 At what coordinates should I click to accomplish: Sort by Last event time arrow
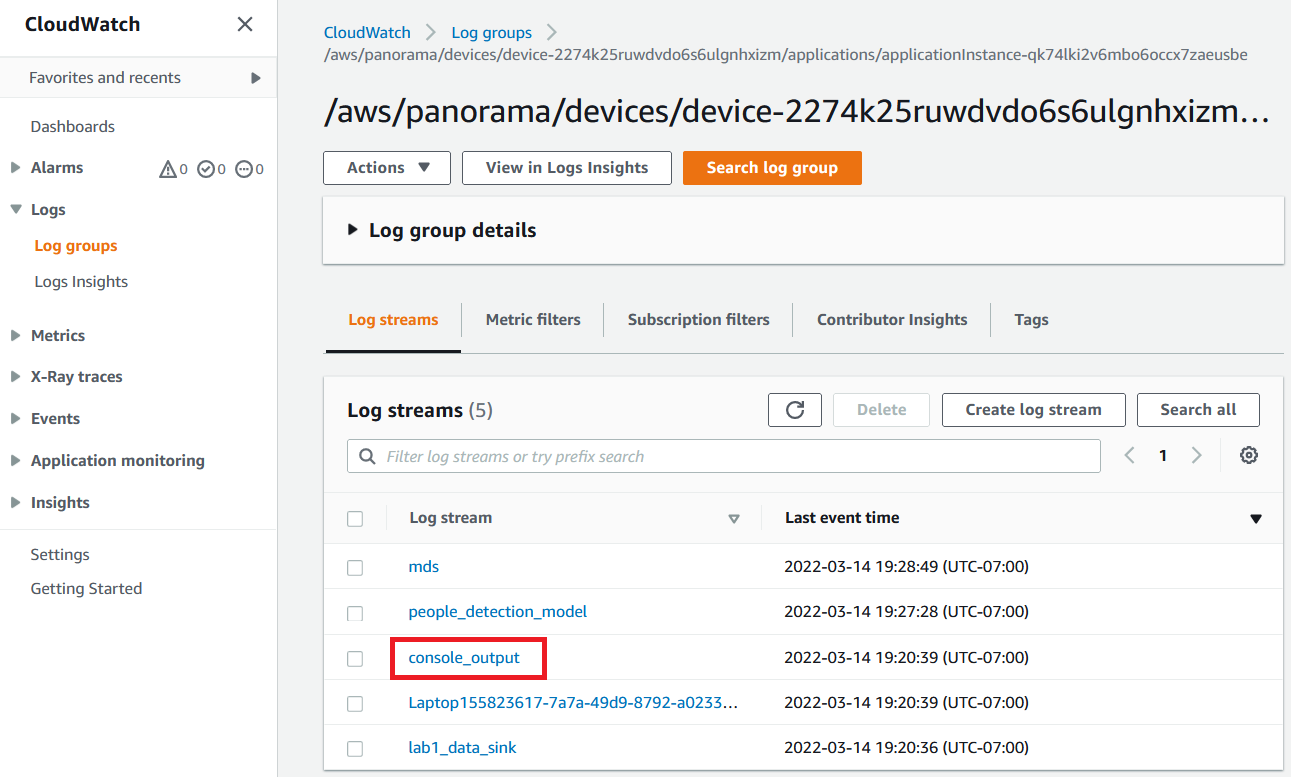pyautogui.click(x=1256, y=519)
